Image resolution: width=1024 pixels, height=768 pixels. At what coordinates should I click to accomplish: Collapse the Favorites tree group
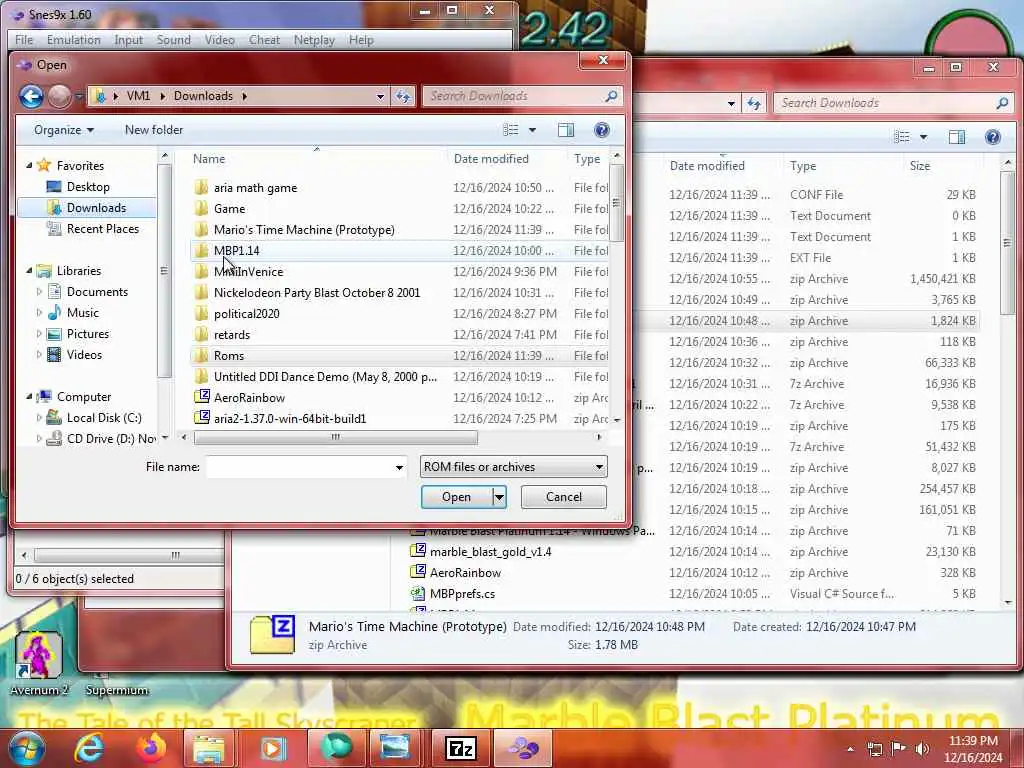29,166
